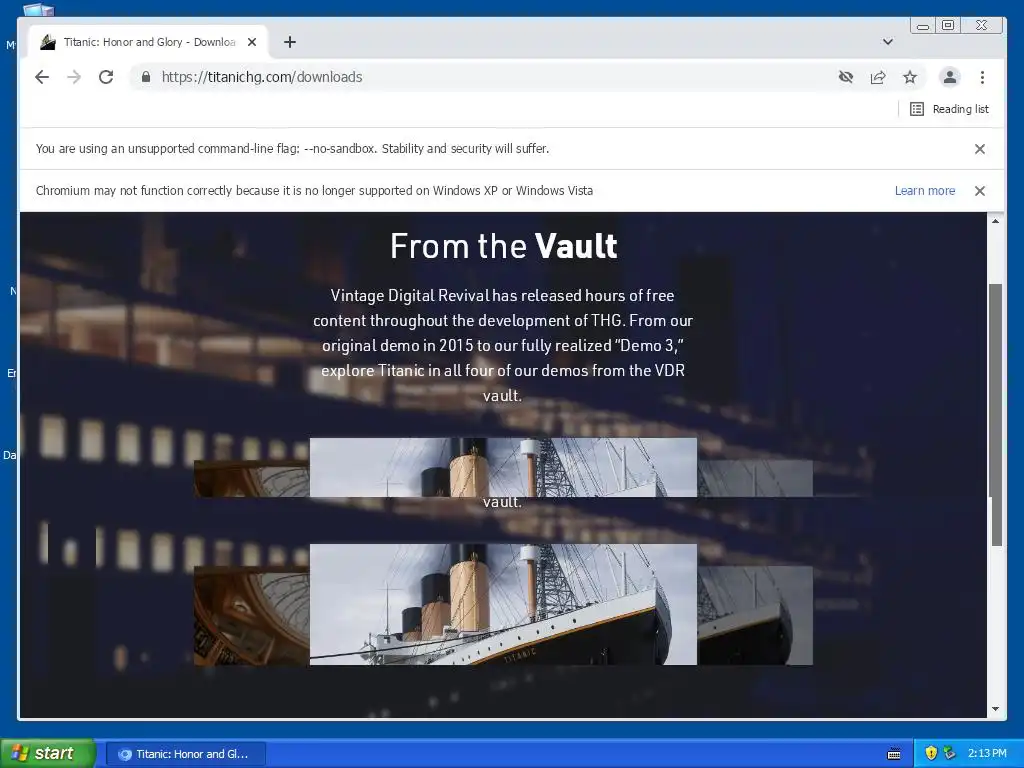This screenshot has height=768, width=1024.
Task: Open the security shield tray icon
Action: pos(931,753)
